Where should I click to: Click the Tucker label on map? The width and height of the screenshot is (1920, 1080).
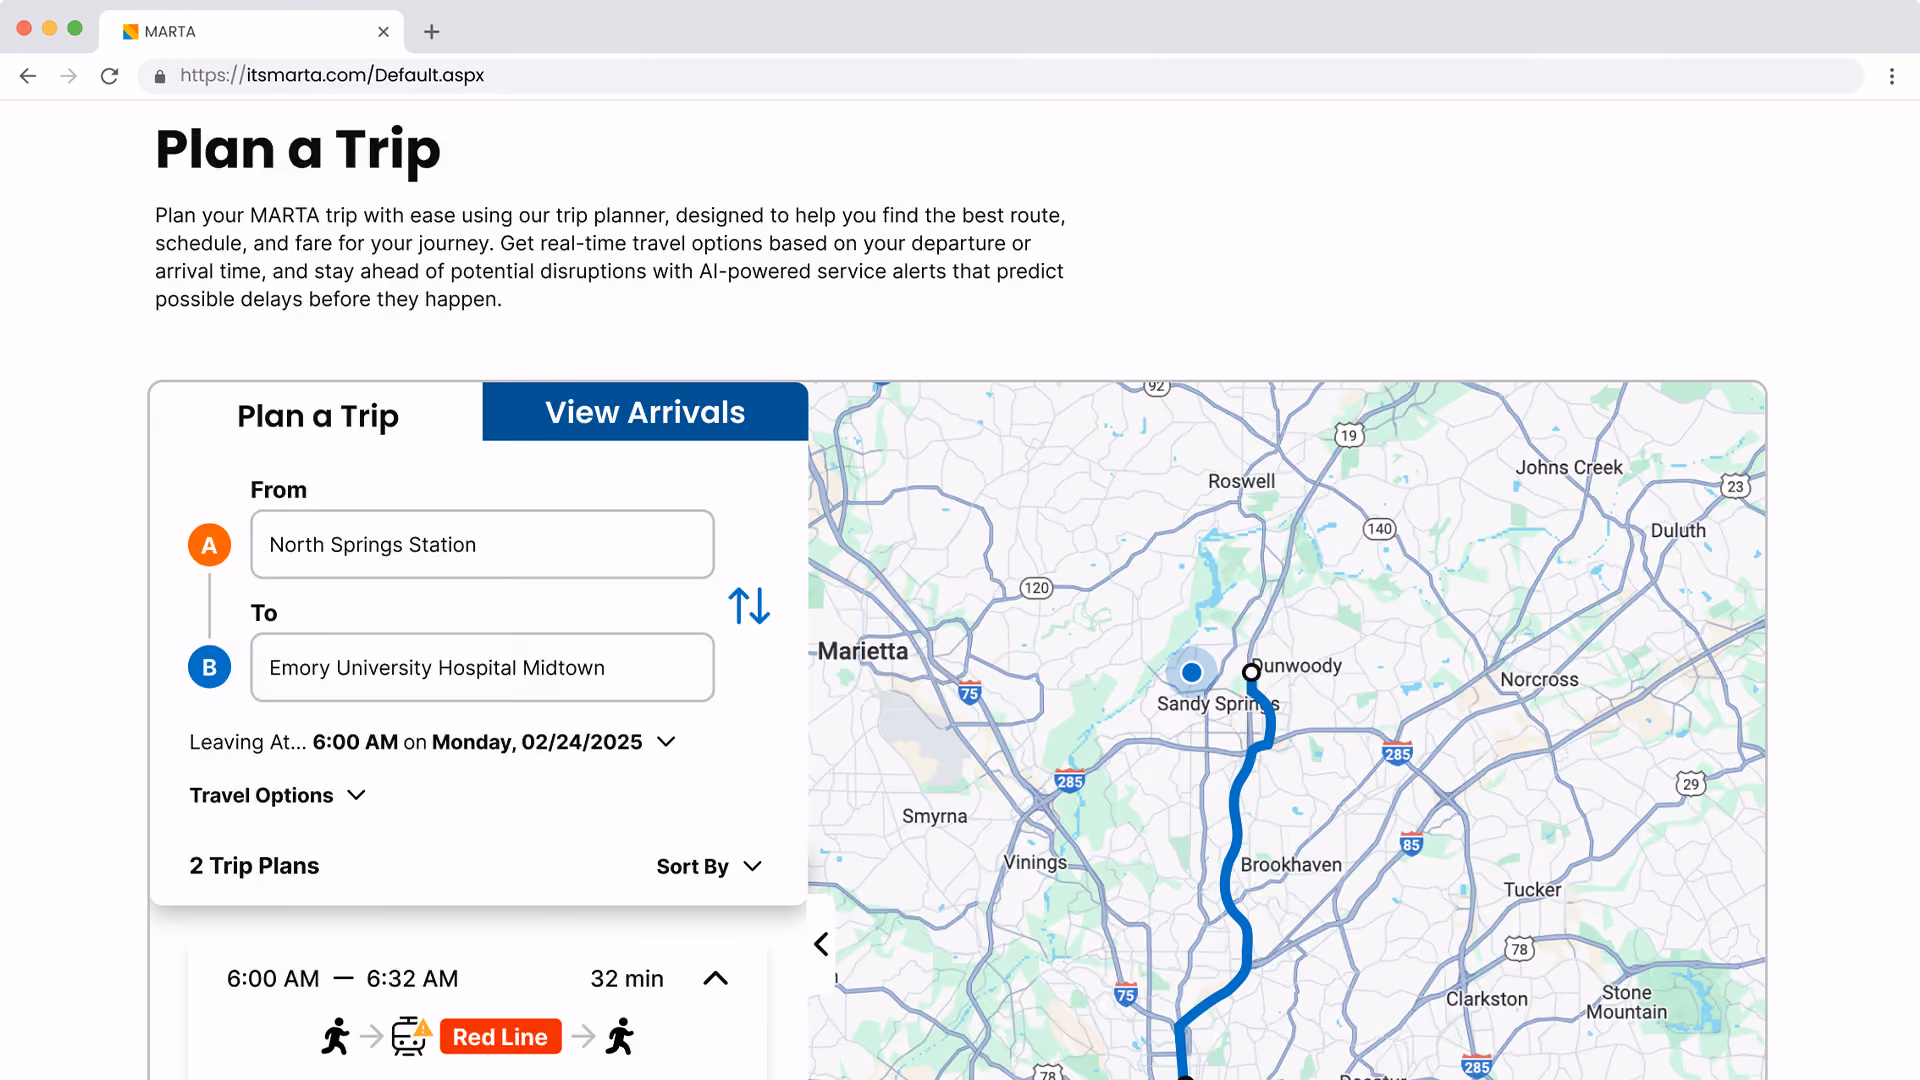pyautogui.click(x=1531, y=890)
